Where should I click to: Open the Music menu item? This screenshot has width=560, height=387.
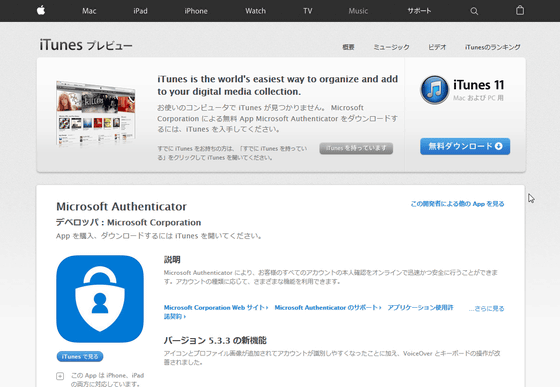coord(358,11)
